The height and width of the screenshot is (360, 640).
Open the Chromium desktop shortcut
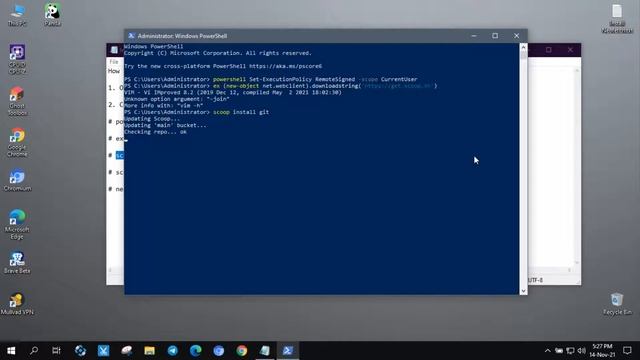point(17,180)
